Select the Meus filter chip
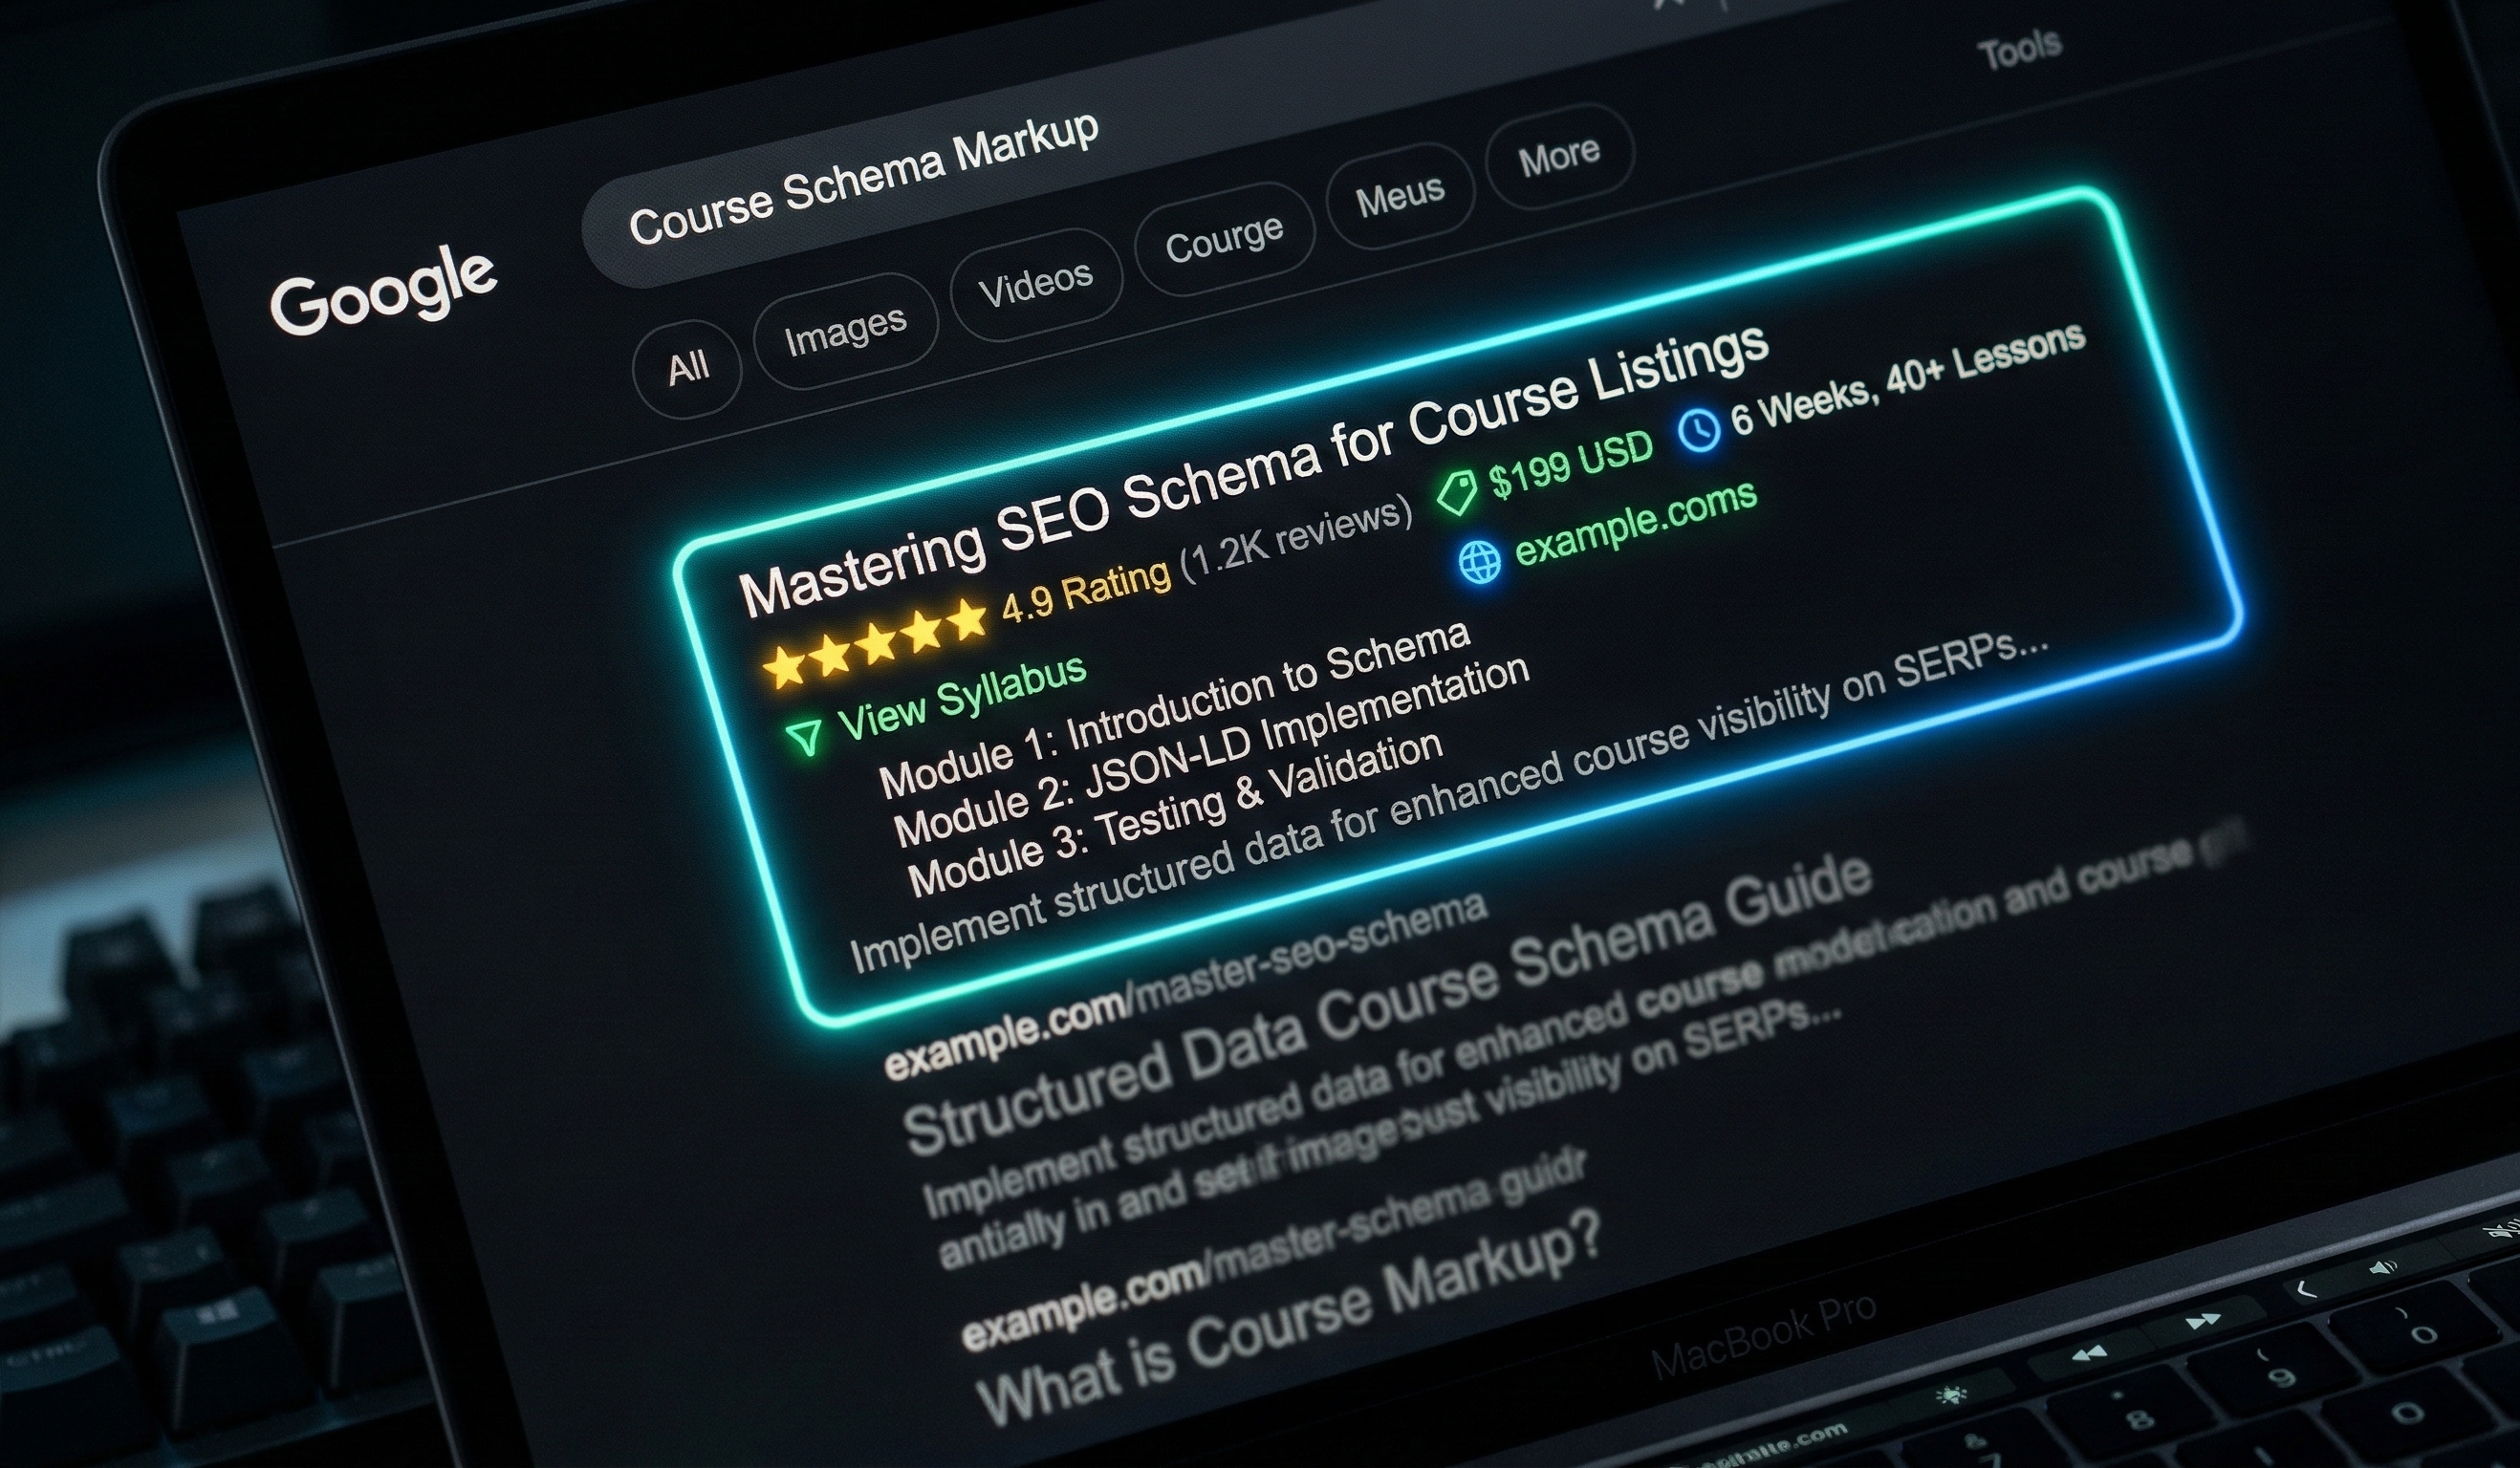The height and width of the screenshot is (1468, 2520). point(1400,196)
